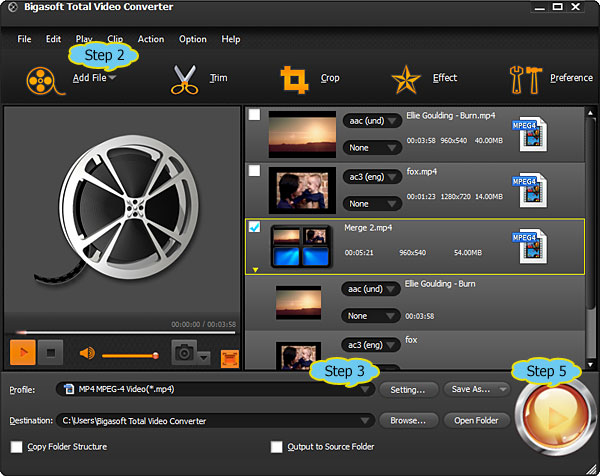The width and height of the screenshot is (600, 476).
Task: Open the Action menu
Action: click(x=151, y=39)
